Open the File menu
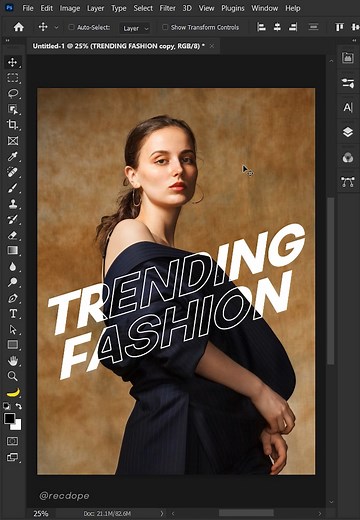The image size is (360, 520). [x=28, y=8]
